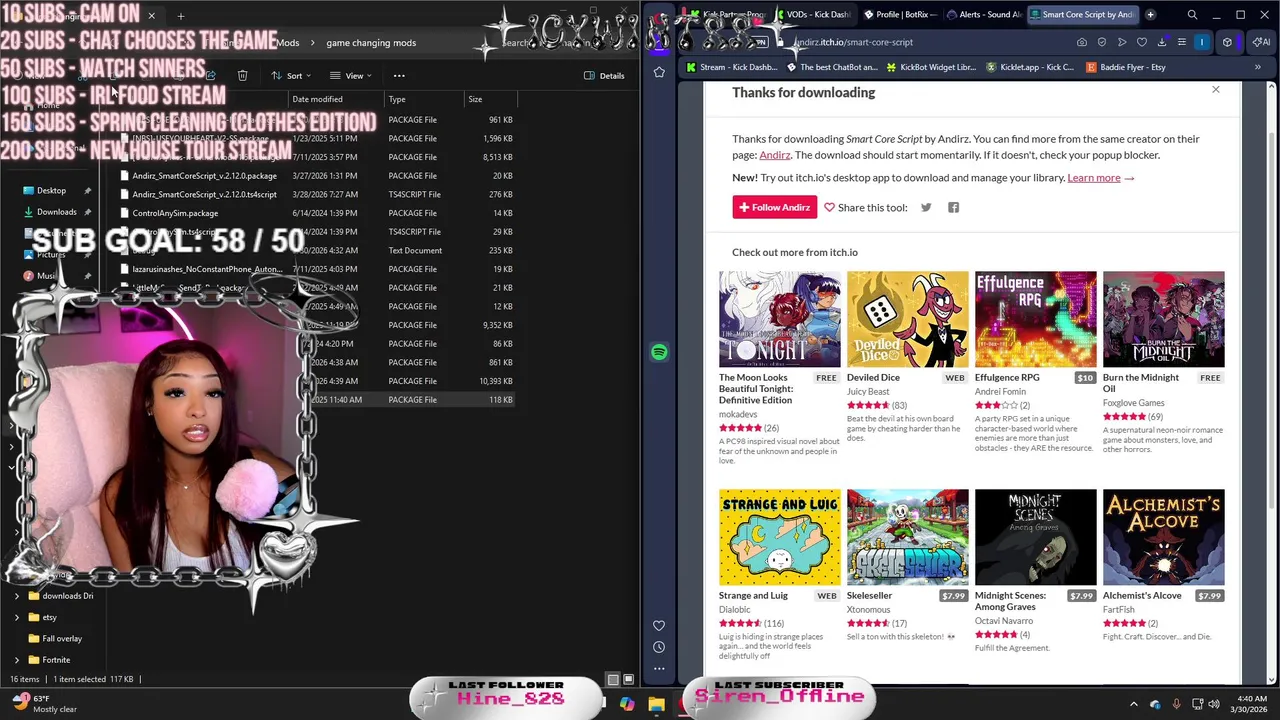Click Effulgence RPG title link
Screen dimensions: 1280x720
pos(1007,378)
